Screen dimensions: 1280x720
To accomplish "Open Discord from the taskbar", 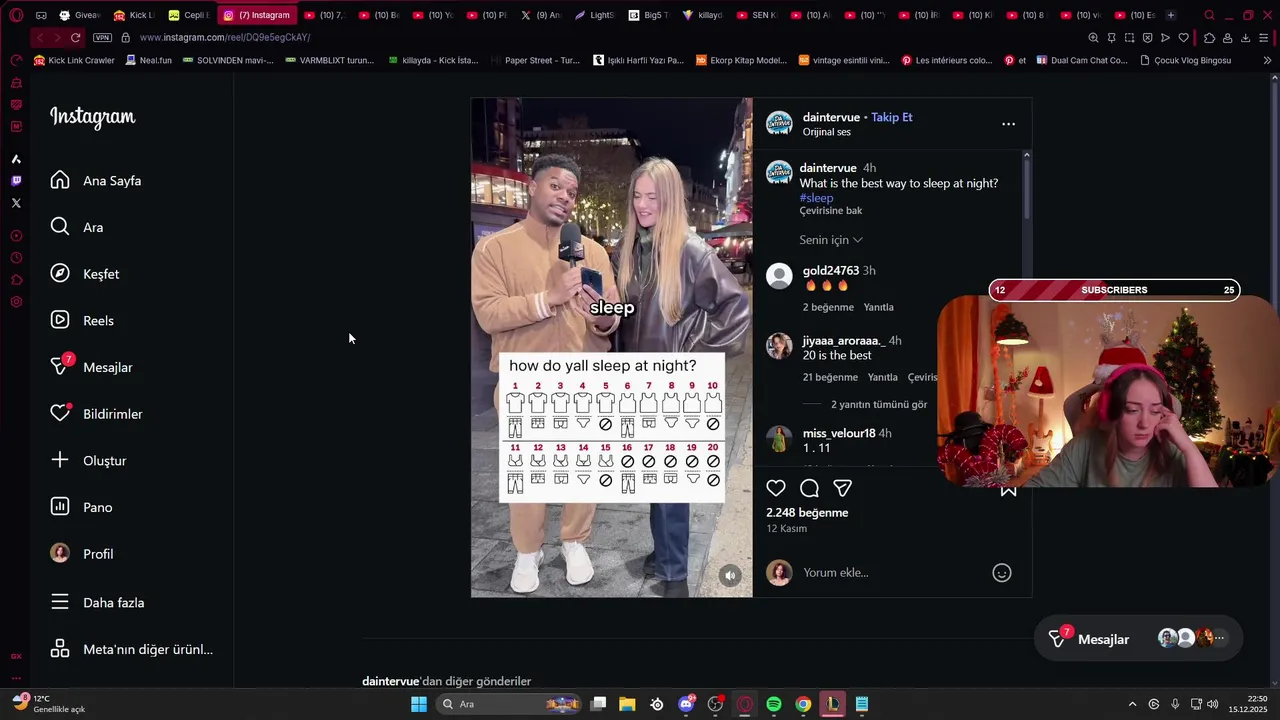I will point(686,704).
